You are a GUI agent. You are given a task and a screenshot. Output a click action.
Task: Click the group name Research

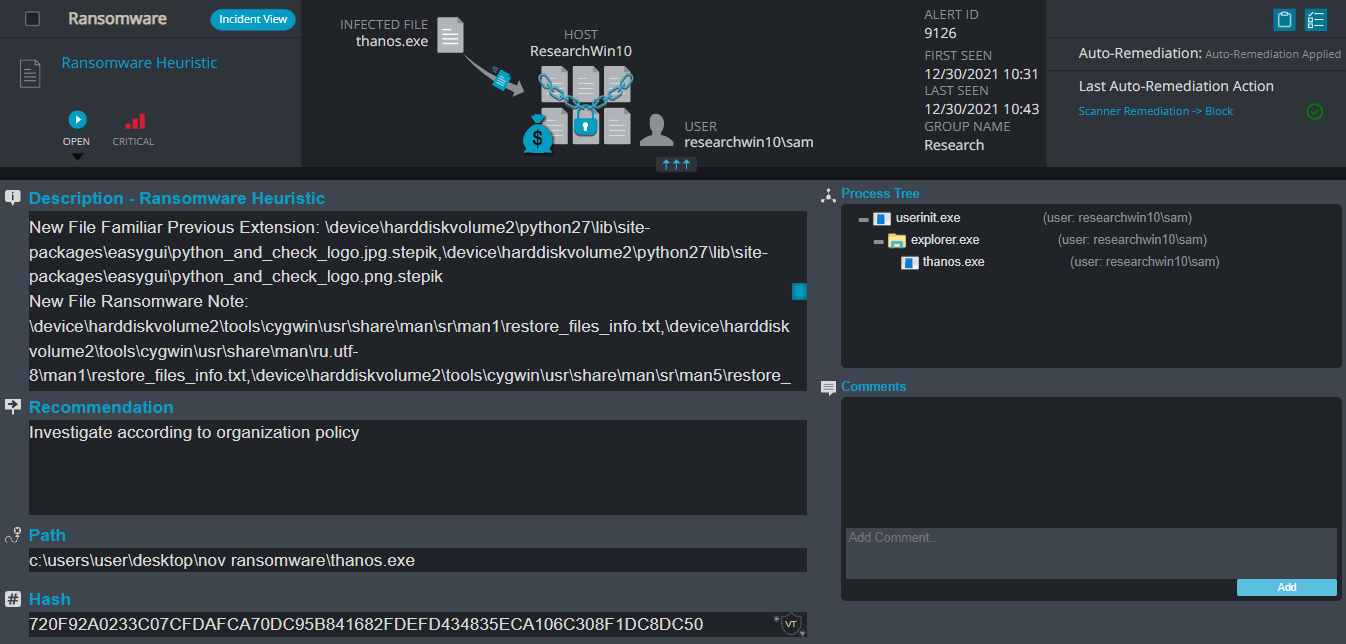click(x=954, y=145)
